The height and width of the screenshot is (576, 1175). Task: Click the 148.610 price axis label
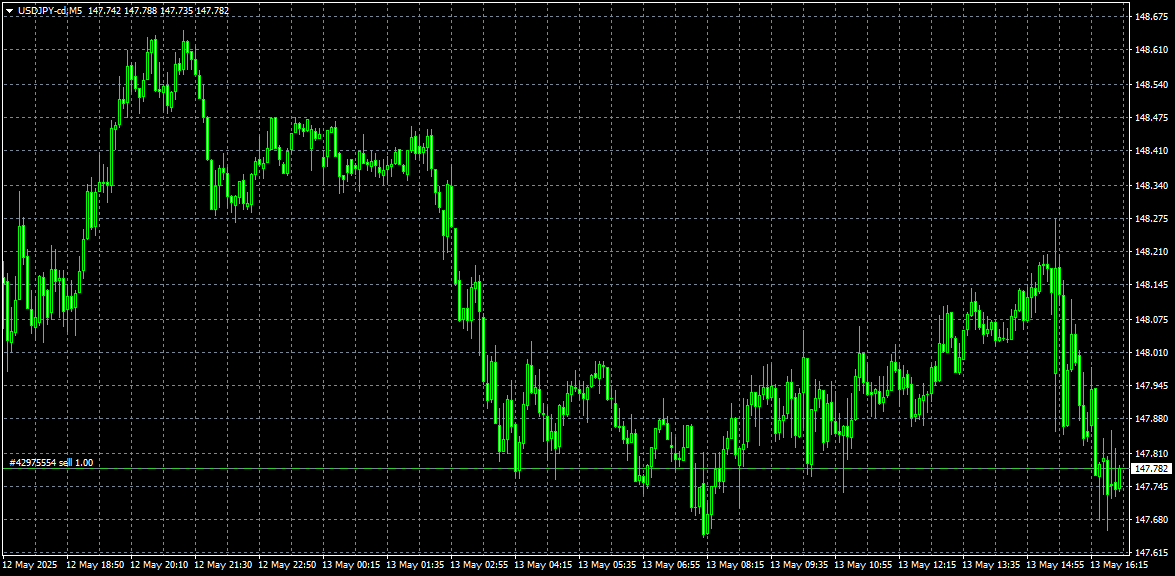tap(1153, 49)
